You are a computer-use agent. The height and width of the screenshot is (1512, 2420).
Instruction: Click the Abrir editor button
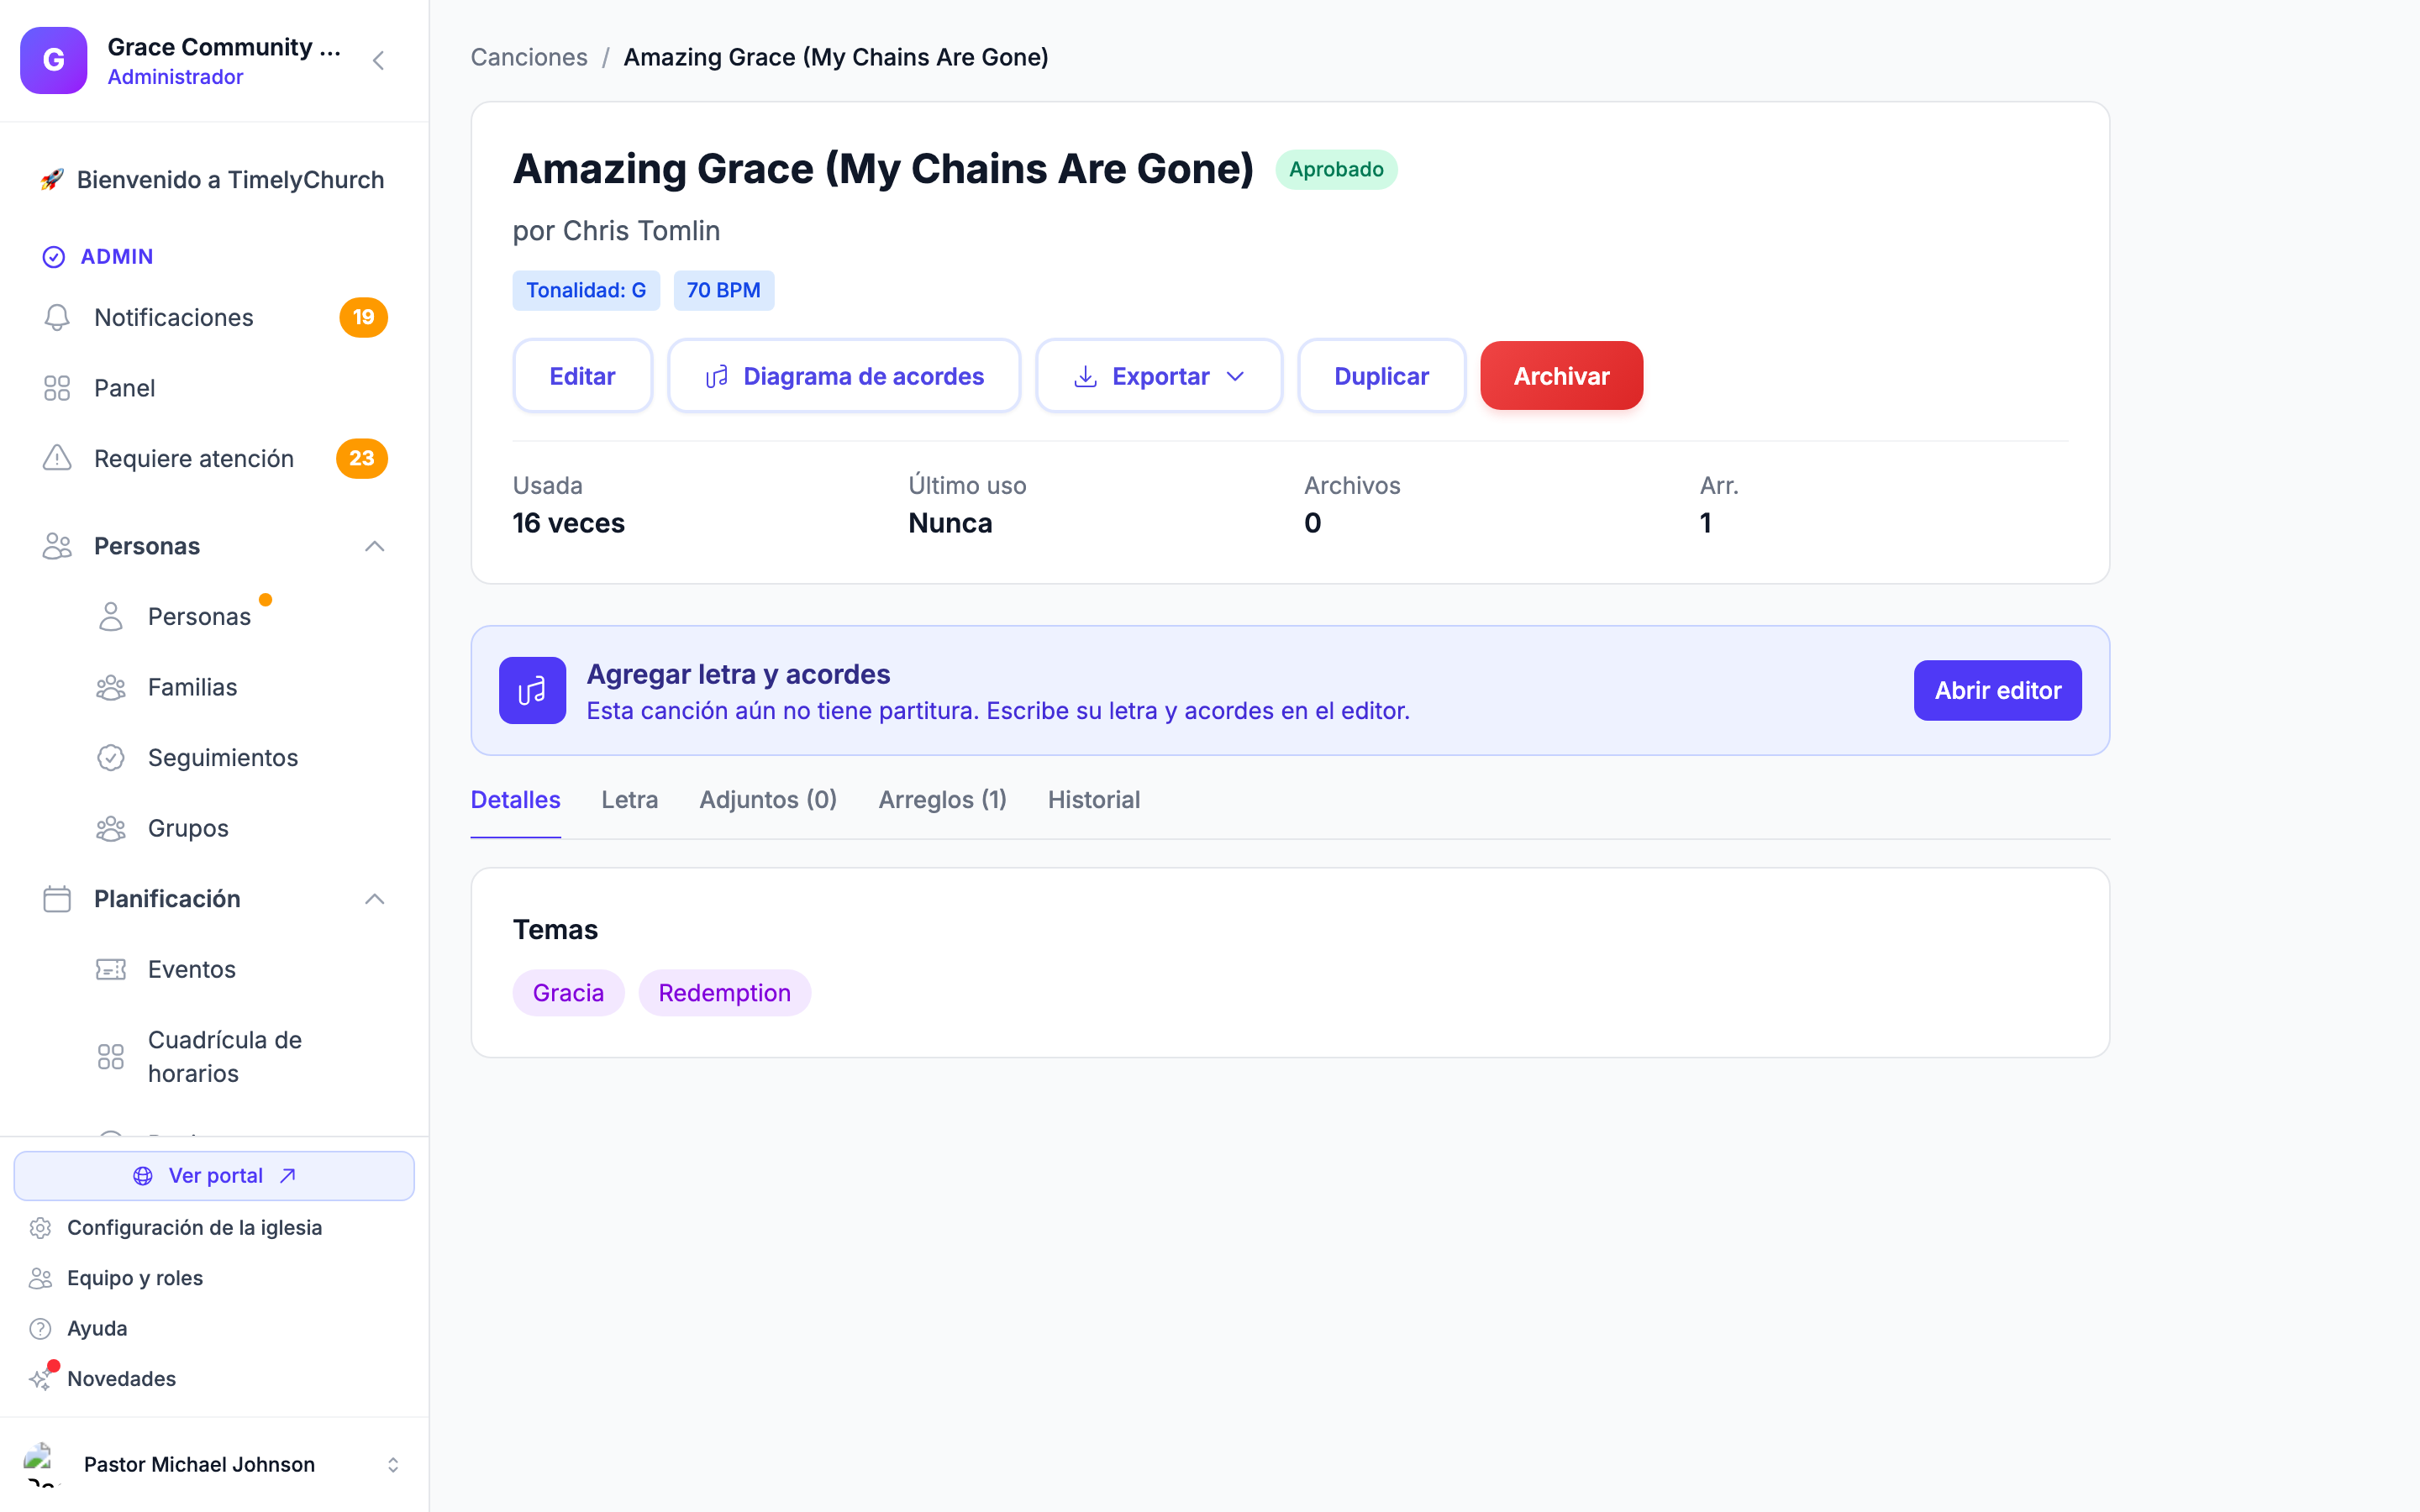[1997, 690]
